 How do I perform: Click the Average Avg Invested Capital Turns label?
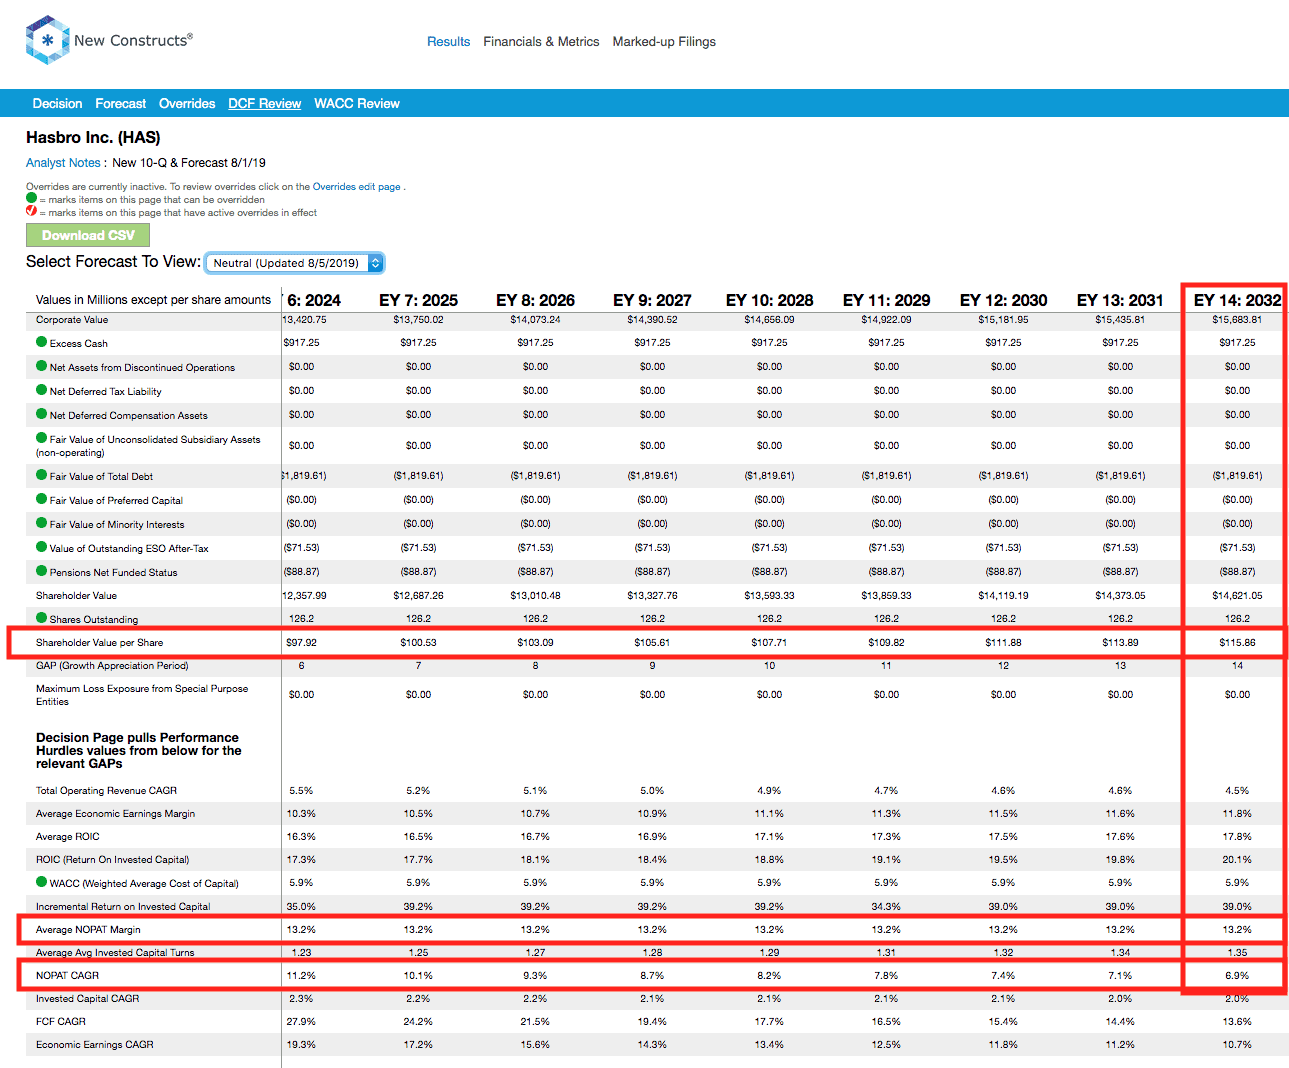pyautogui.click(x=115, y=953)
